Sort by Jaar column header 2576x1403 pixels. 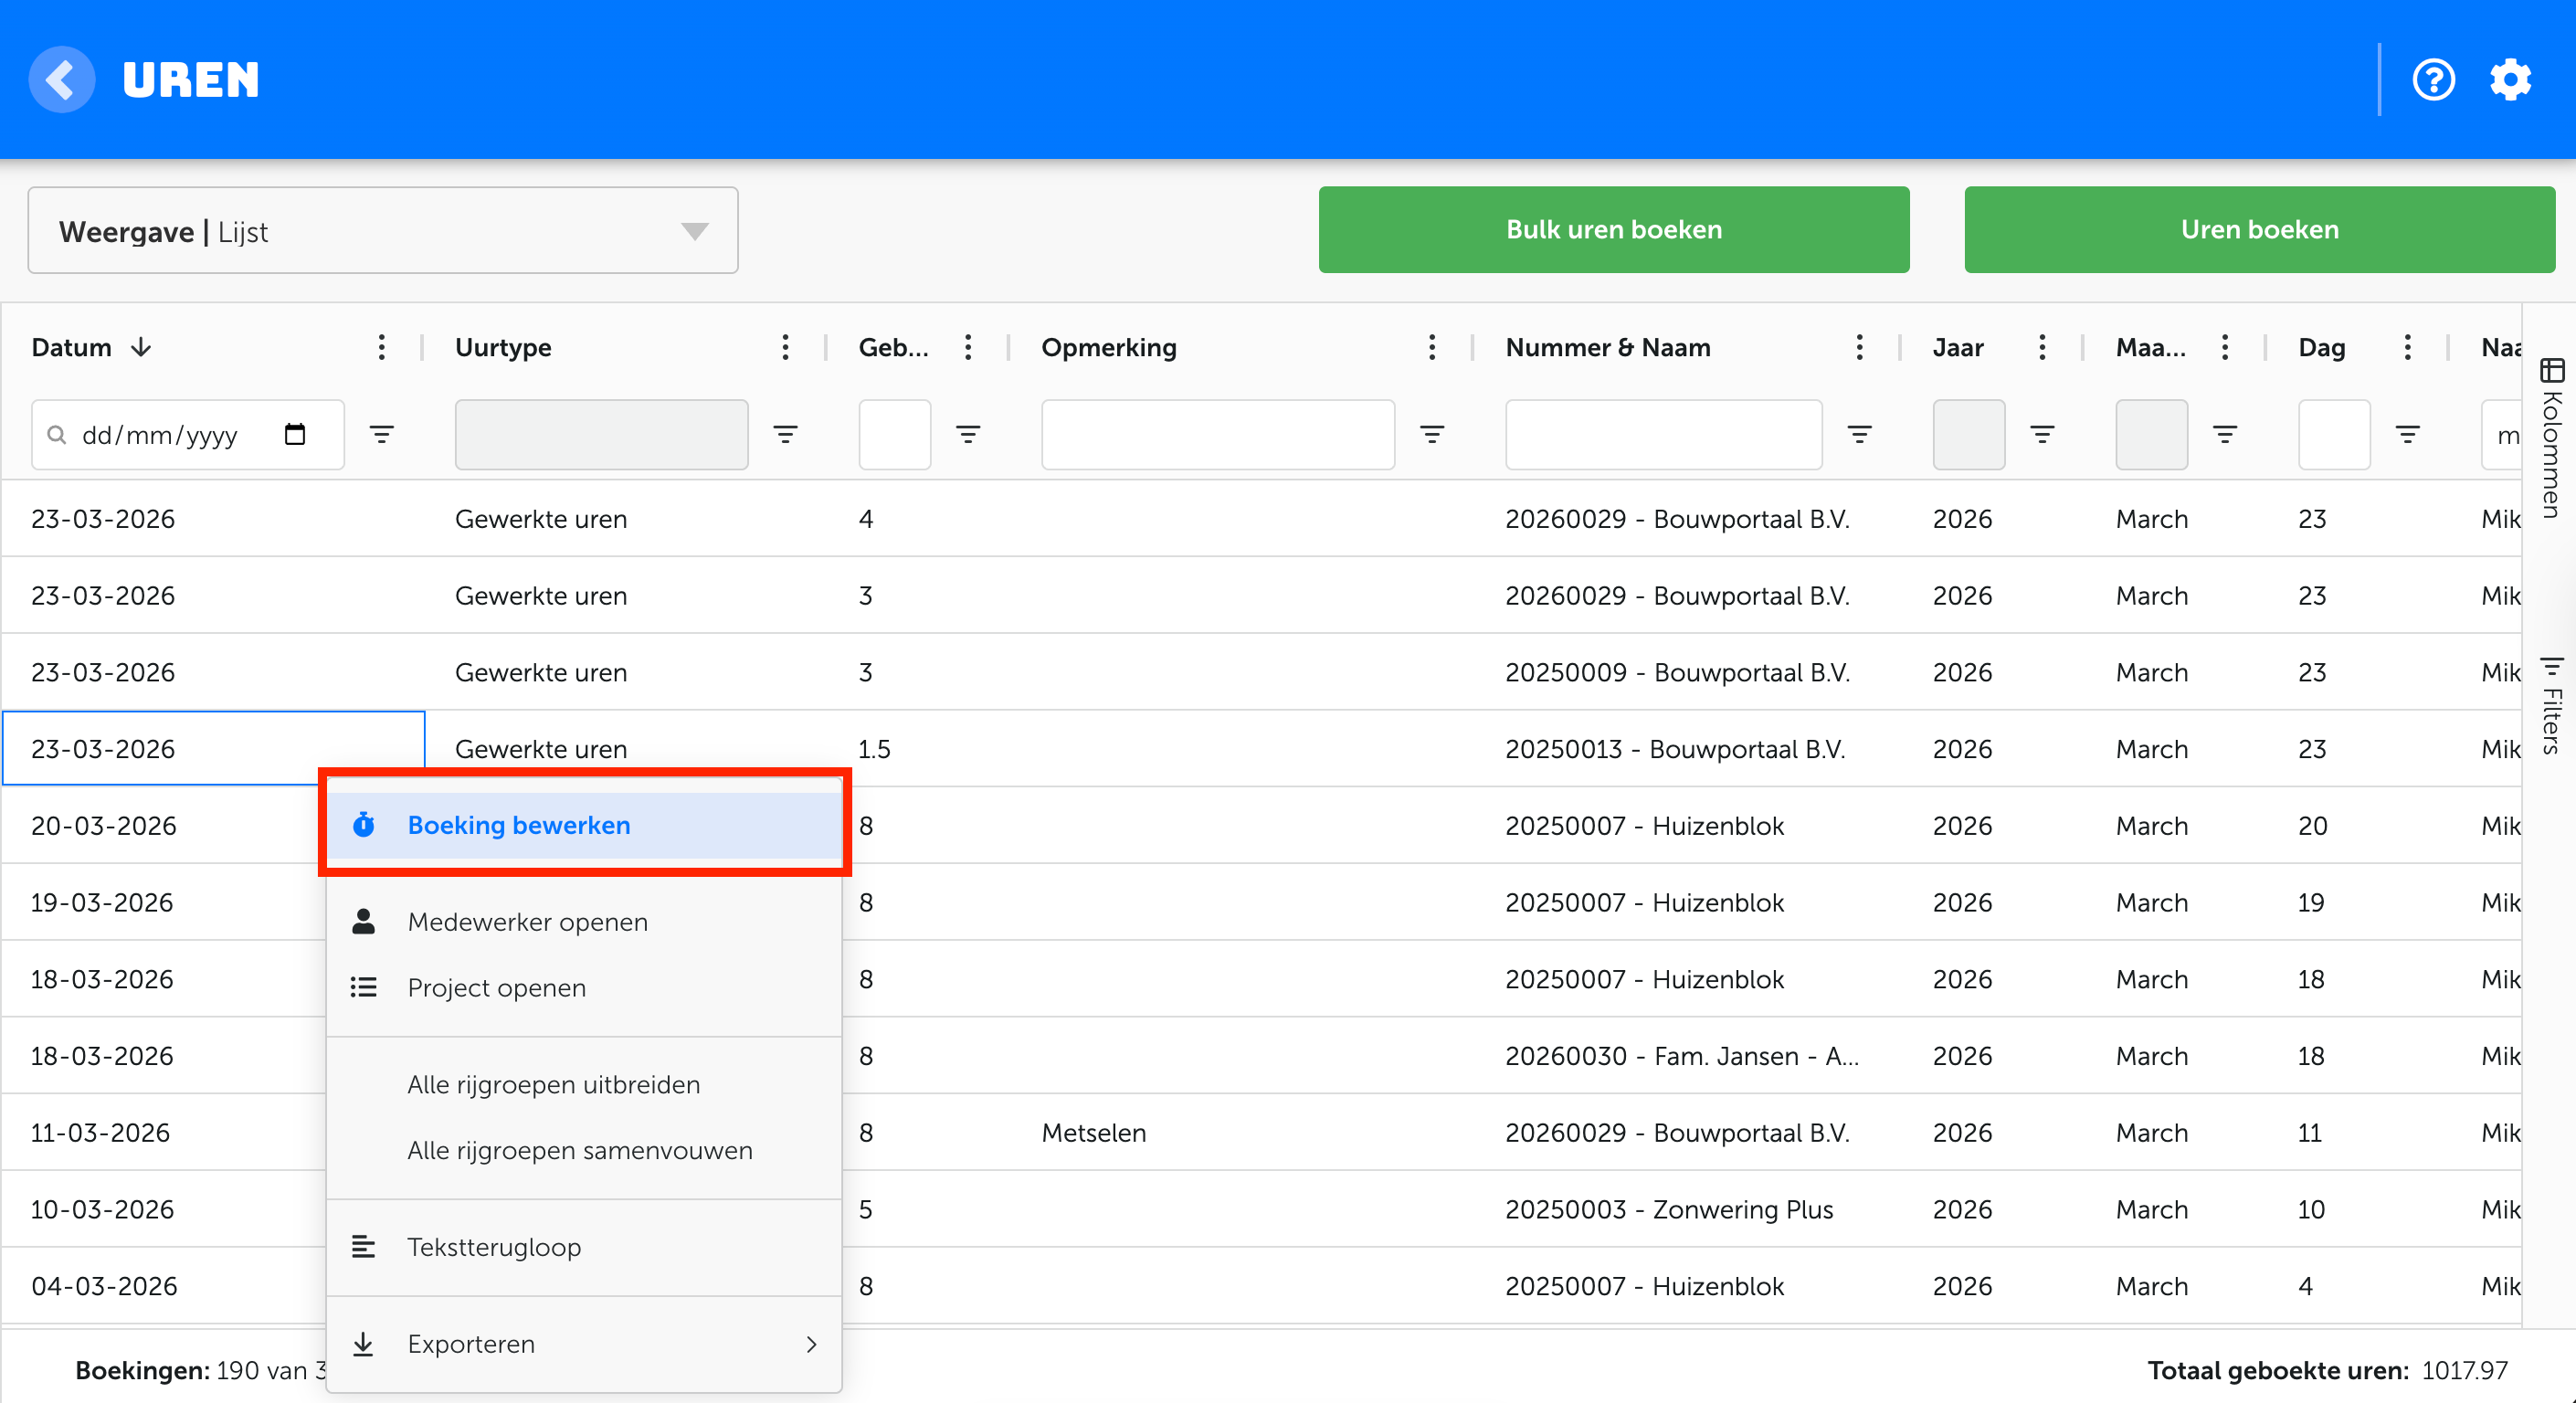[1957, 347]
